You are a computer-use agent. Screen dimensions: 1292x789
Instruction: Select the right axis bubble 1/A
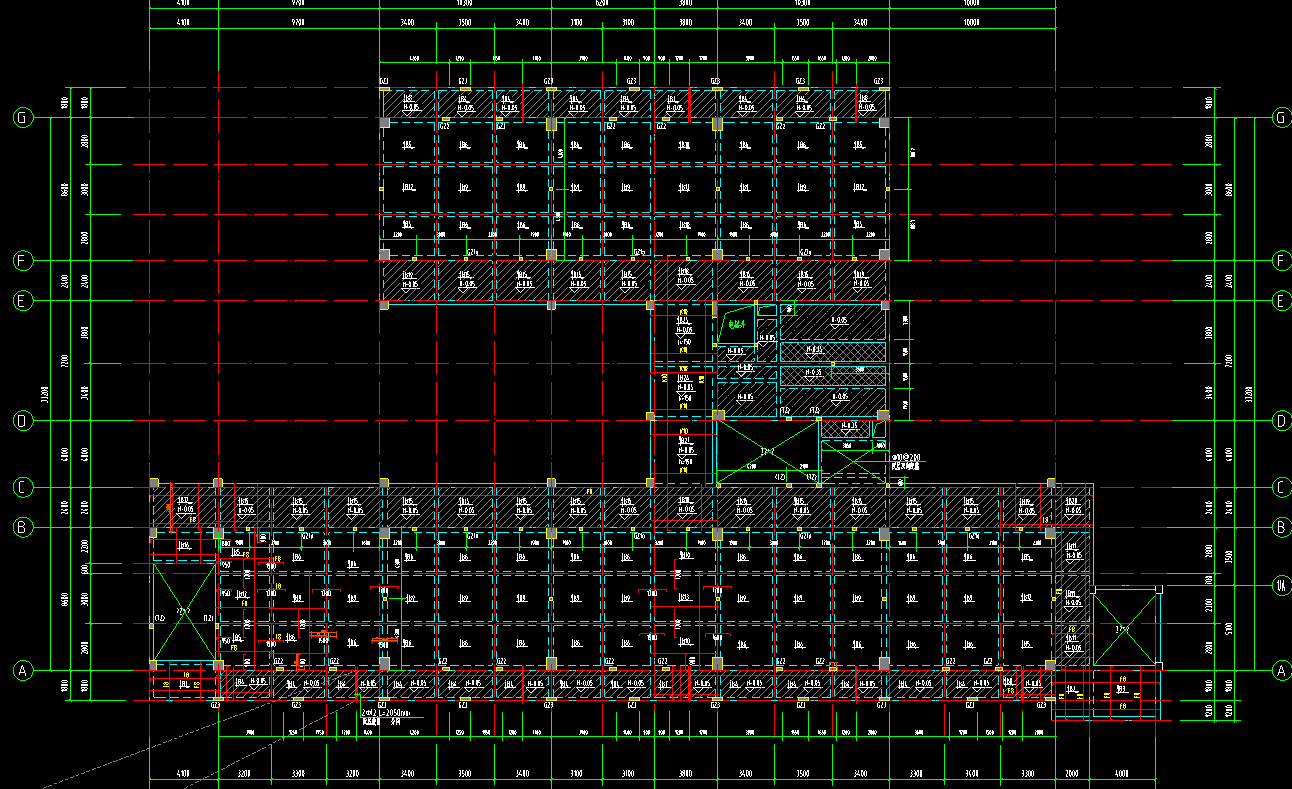coord(1280,585)
